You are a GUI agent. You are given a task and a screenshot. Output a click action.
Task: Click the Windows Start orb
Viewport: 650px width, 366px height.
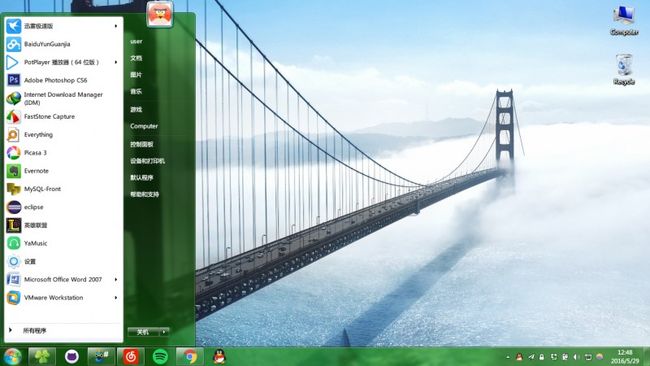(12, 356)
